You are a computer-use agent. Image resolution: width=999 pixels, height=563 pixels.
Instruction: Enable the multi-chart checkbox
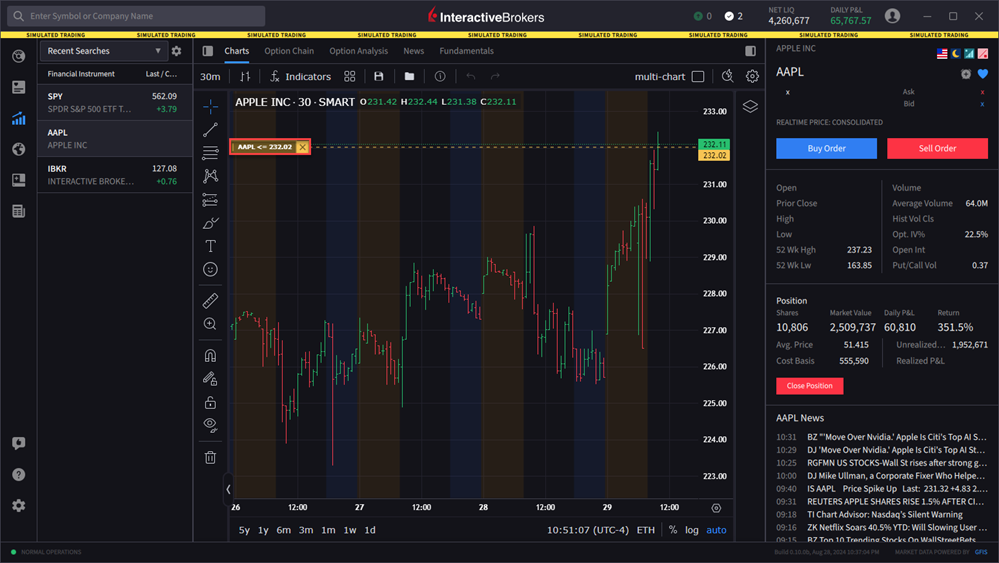(x=698, y=76)
